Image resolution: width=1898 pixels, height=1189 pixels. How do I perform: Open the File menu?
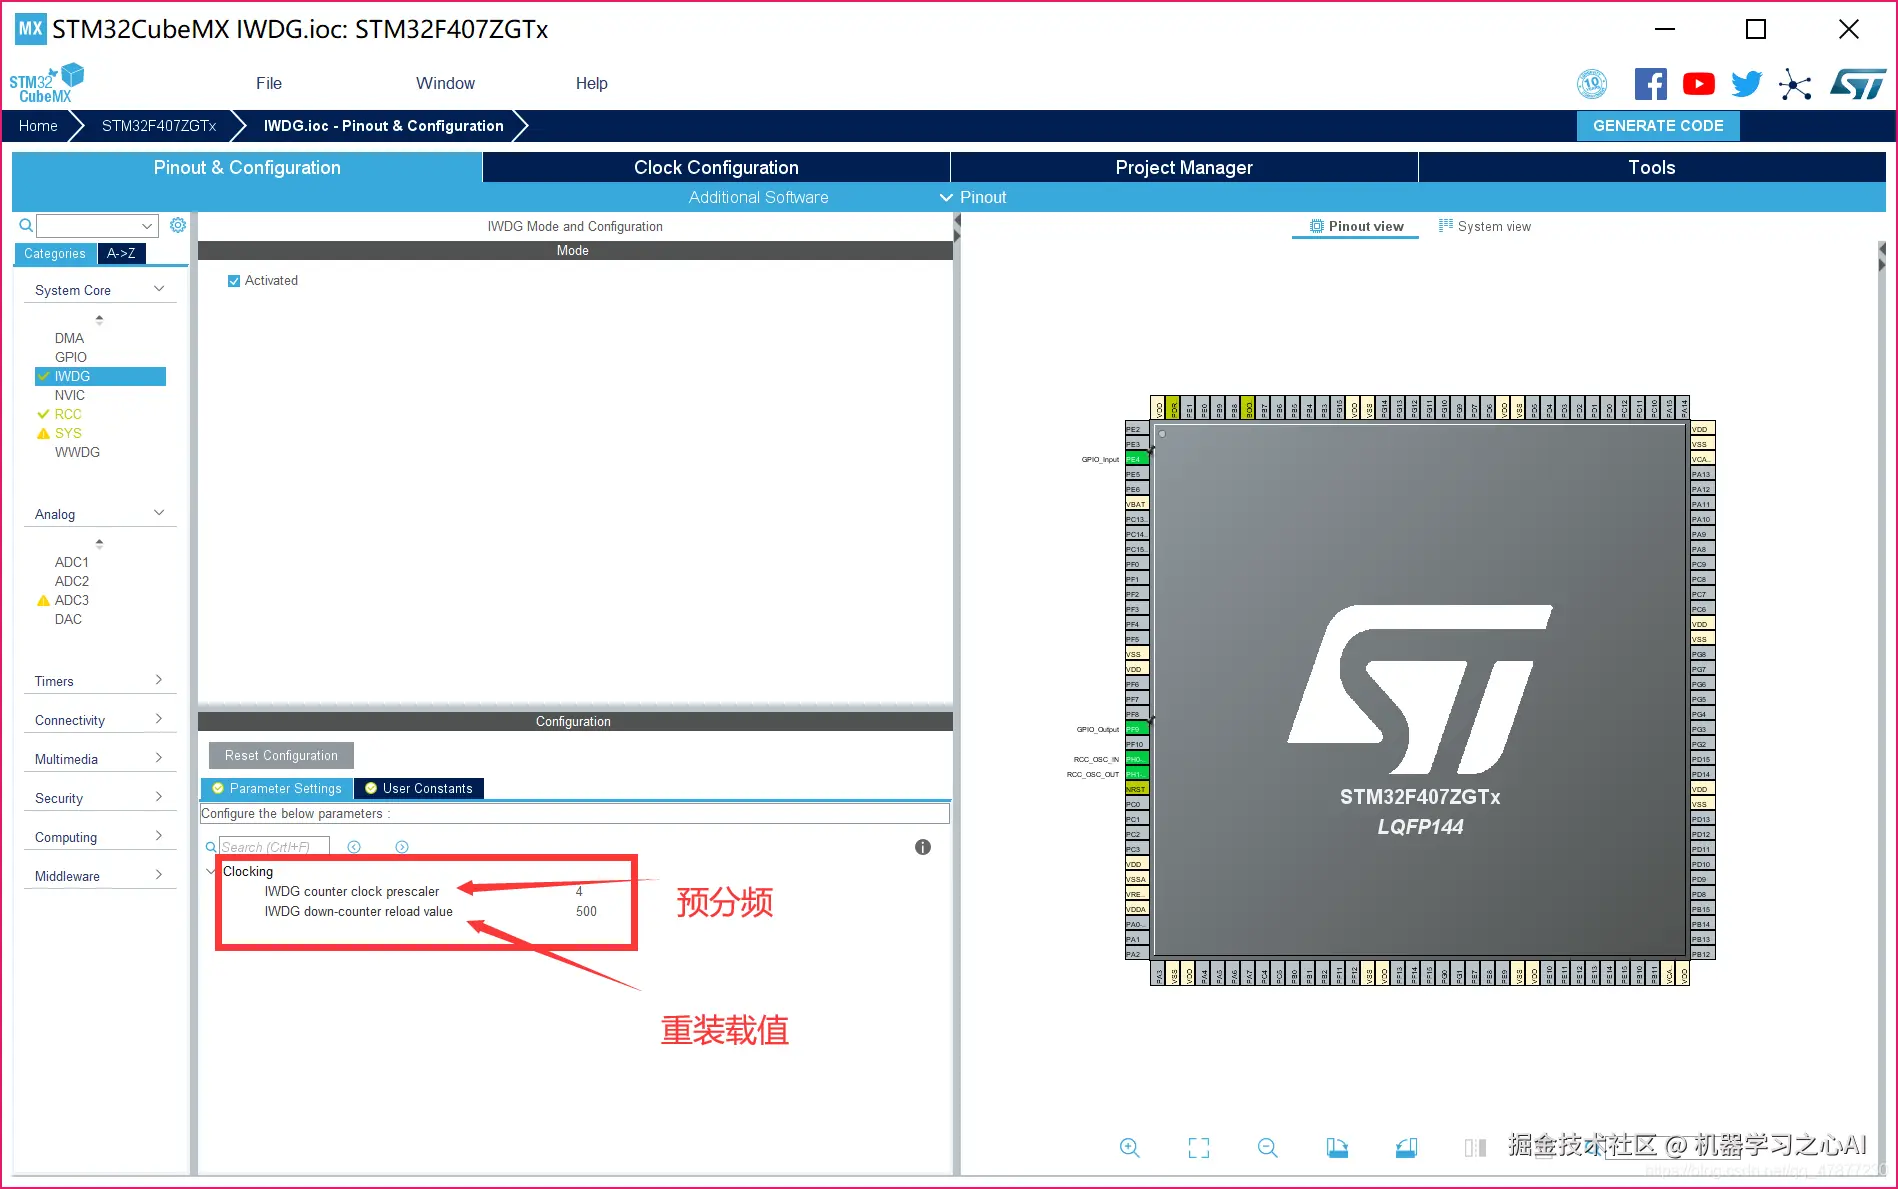[269, 83]
